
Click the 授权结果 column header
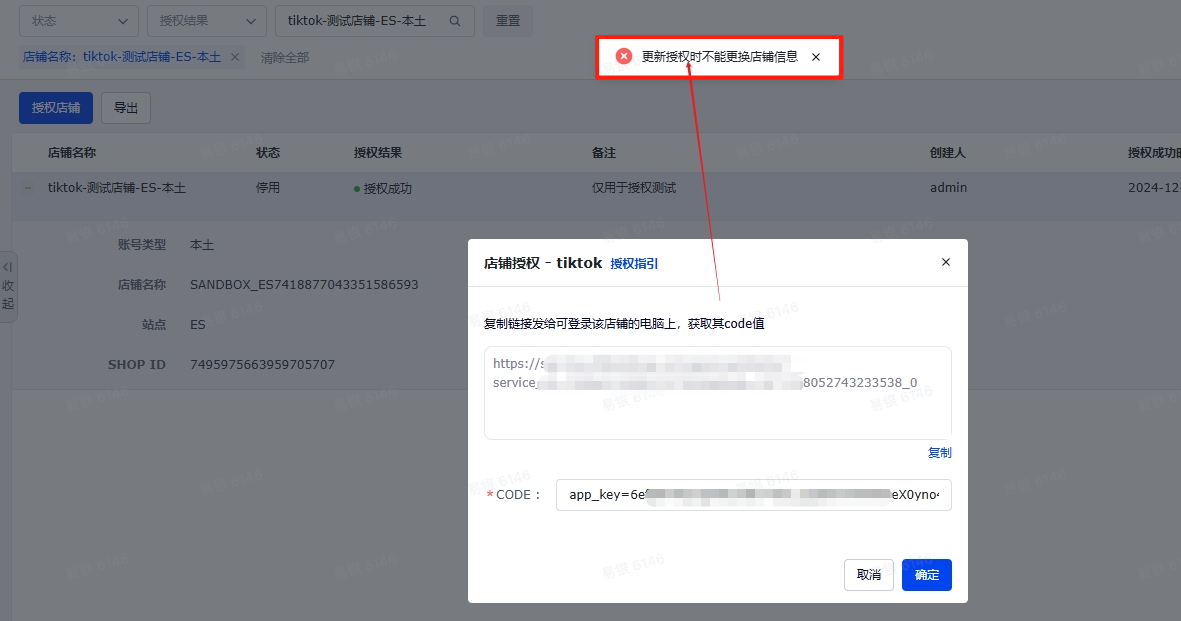tap(378, 152)
